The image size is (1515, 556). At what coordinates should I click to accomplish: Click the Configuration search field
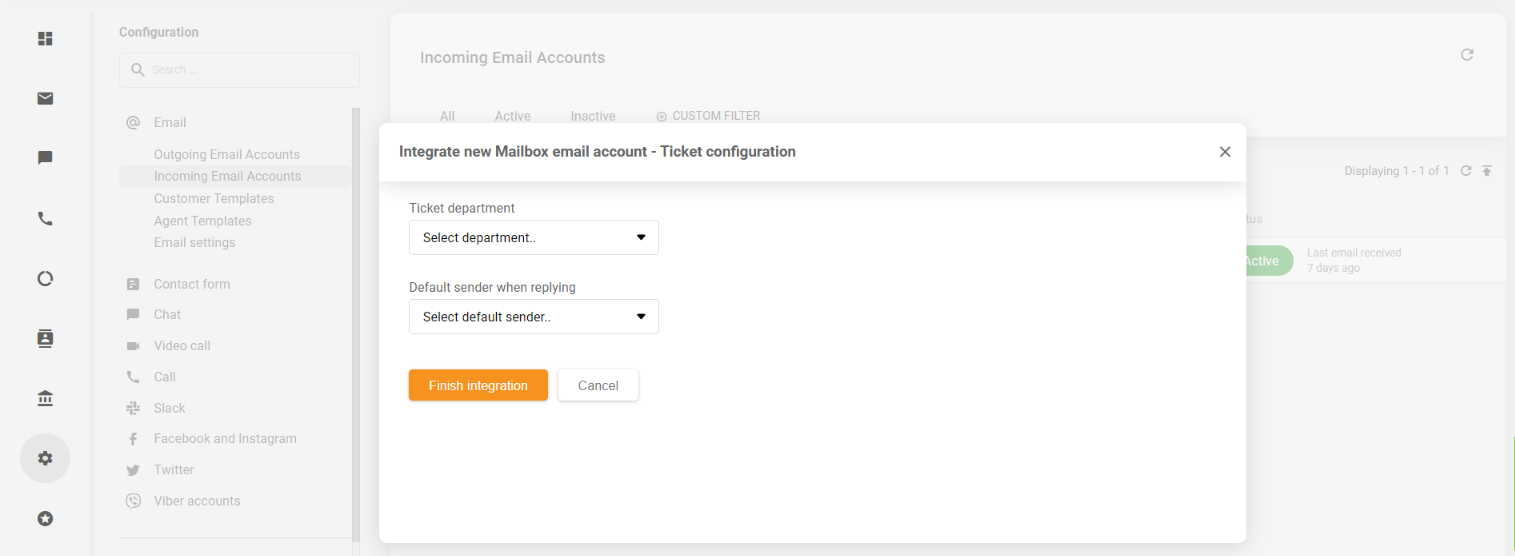coord(240,70)
